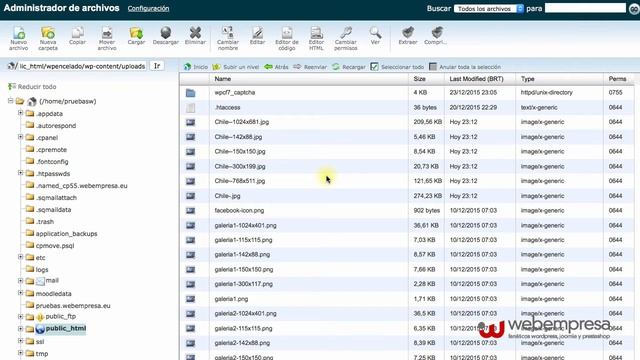Image resolution: width=640 pixels, height=360 pixels.
Task: Click Reenviar forward button
Action: pyautogui.click(x=310, y=67)
